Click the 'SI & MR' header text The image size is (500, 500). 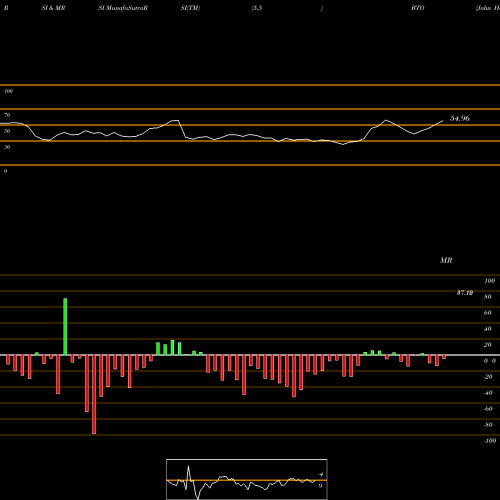pyautogui.click(x=53, y=8)
